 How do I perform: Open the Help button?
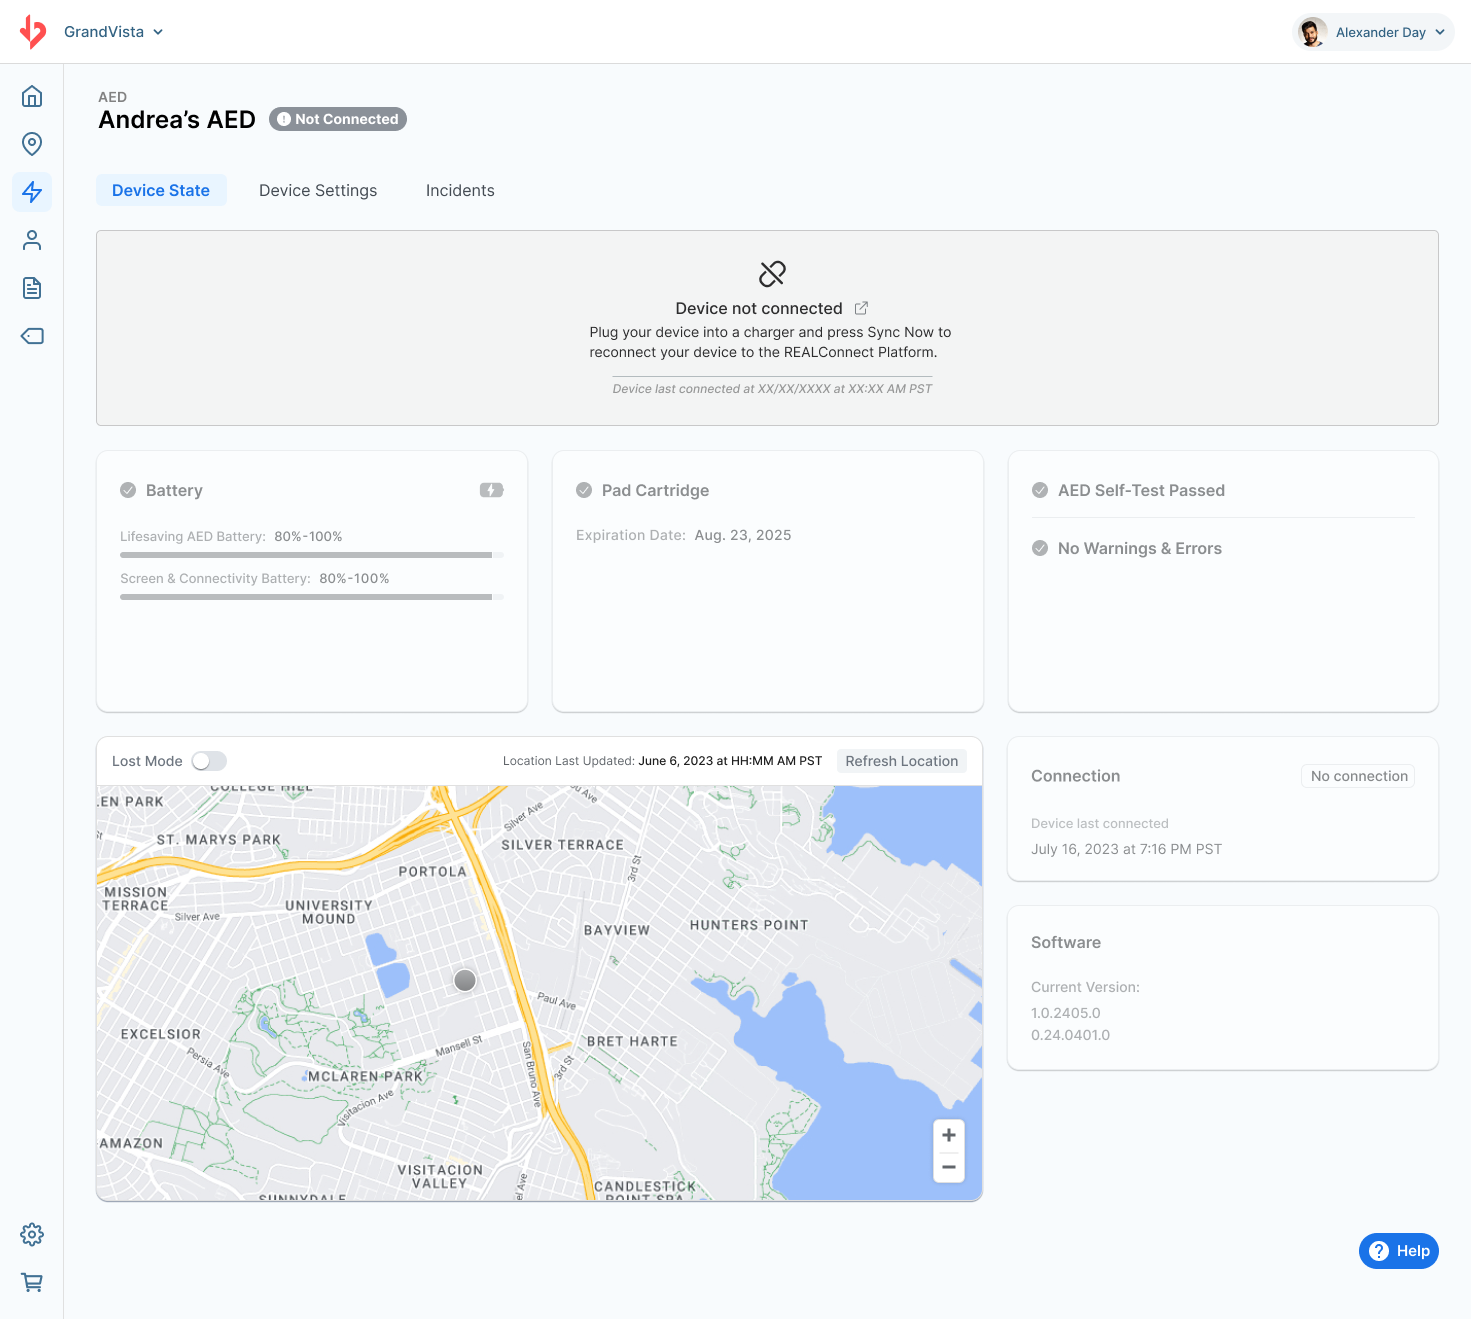(1399, 1251)
